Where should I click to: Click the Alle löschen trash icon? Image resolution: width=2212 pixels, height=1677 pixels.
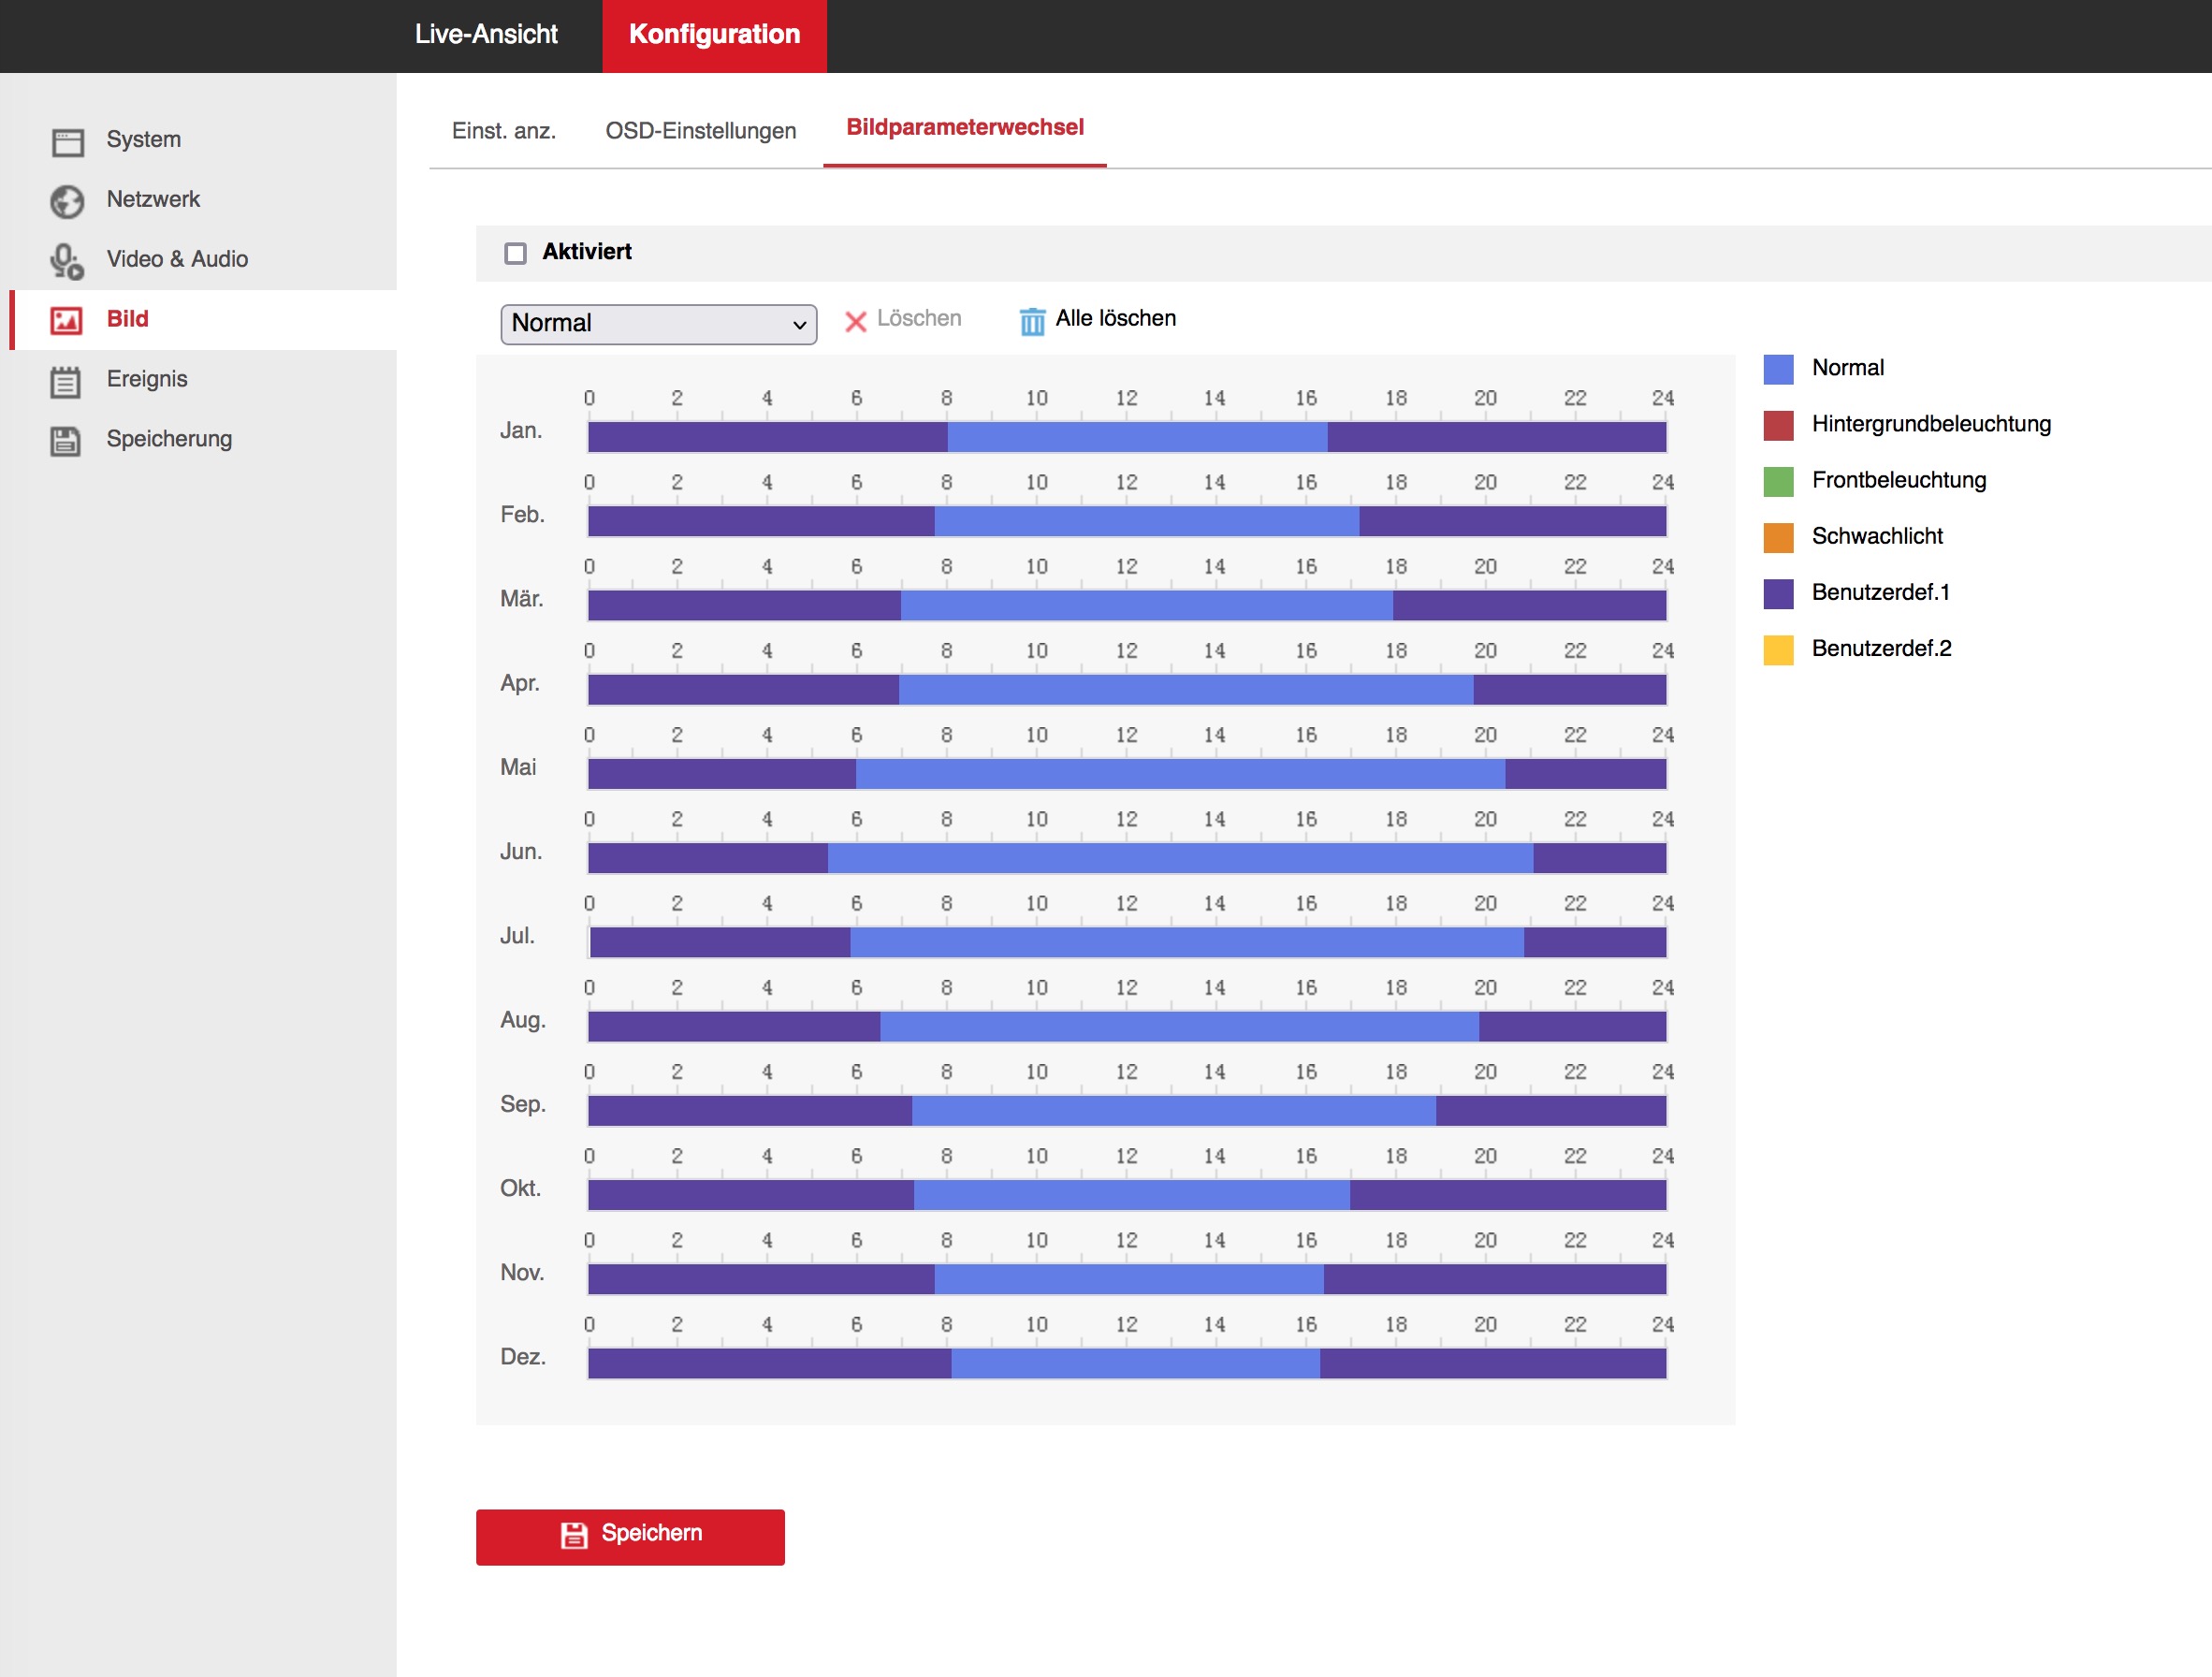tap(1032, 321)
